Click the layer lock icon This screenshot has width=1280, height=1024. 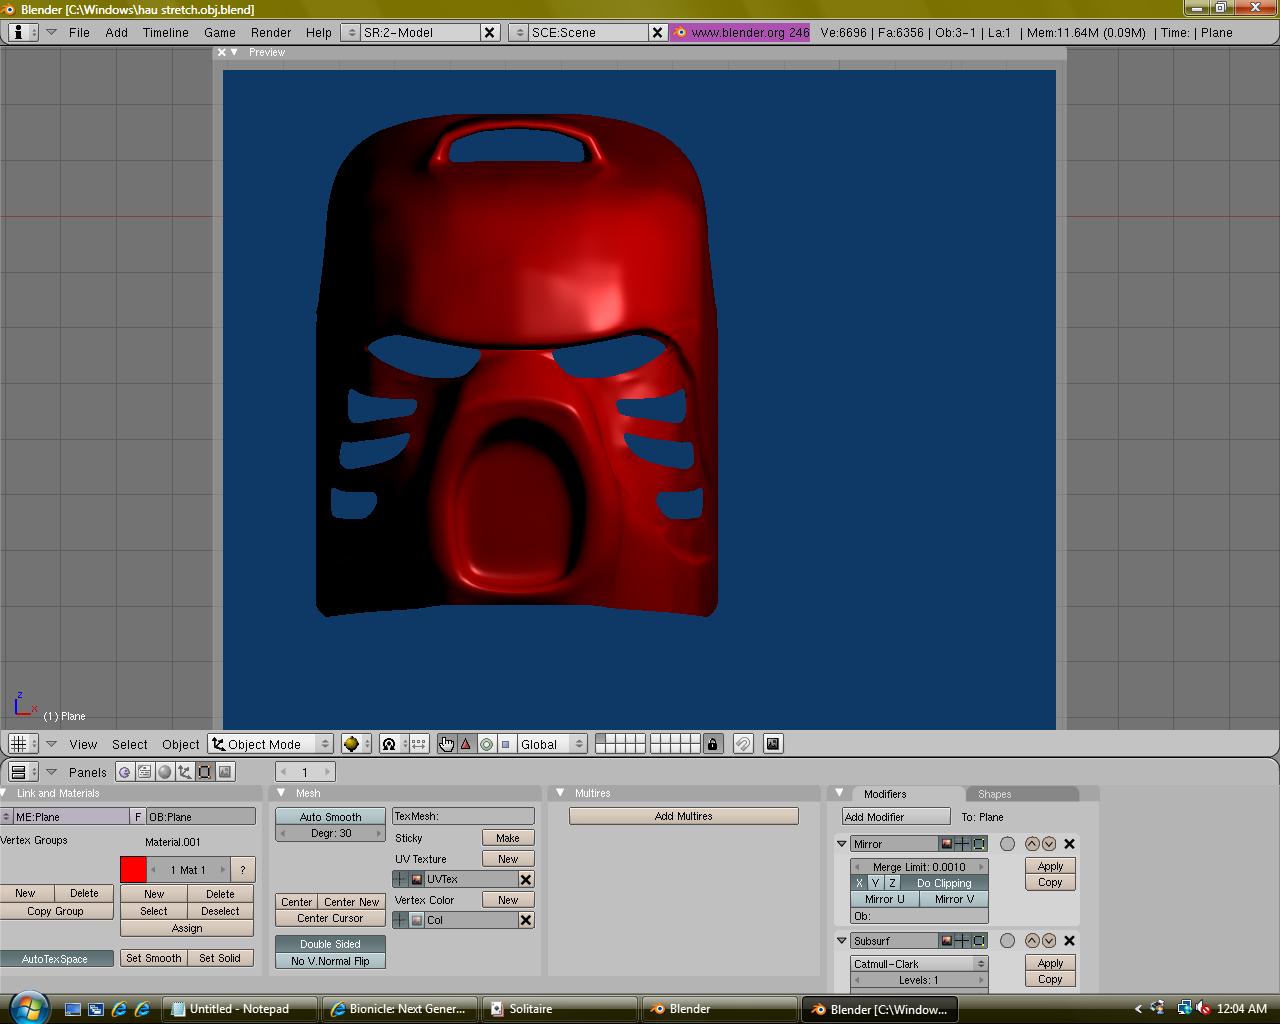click(712, 744)
